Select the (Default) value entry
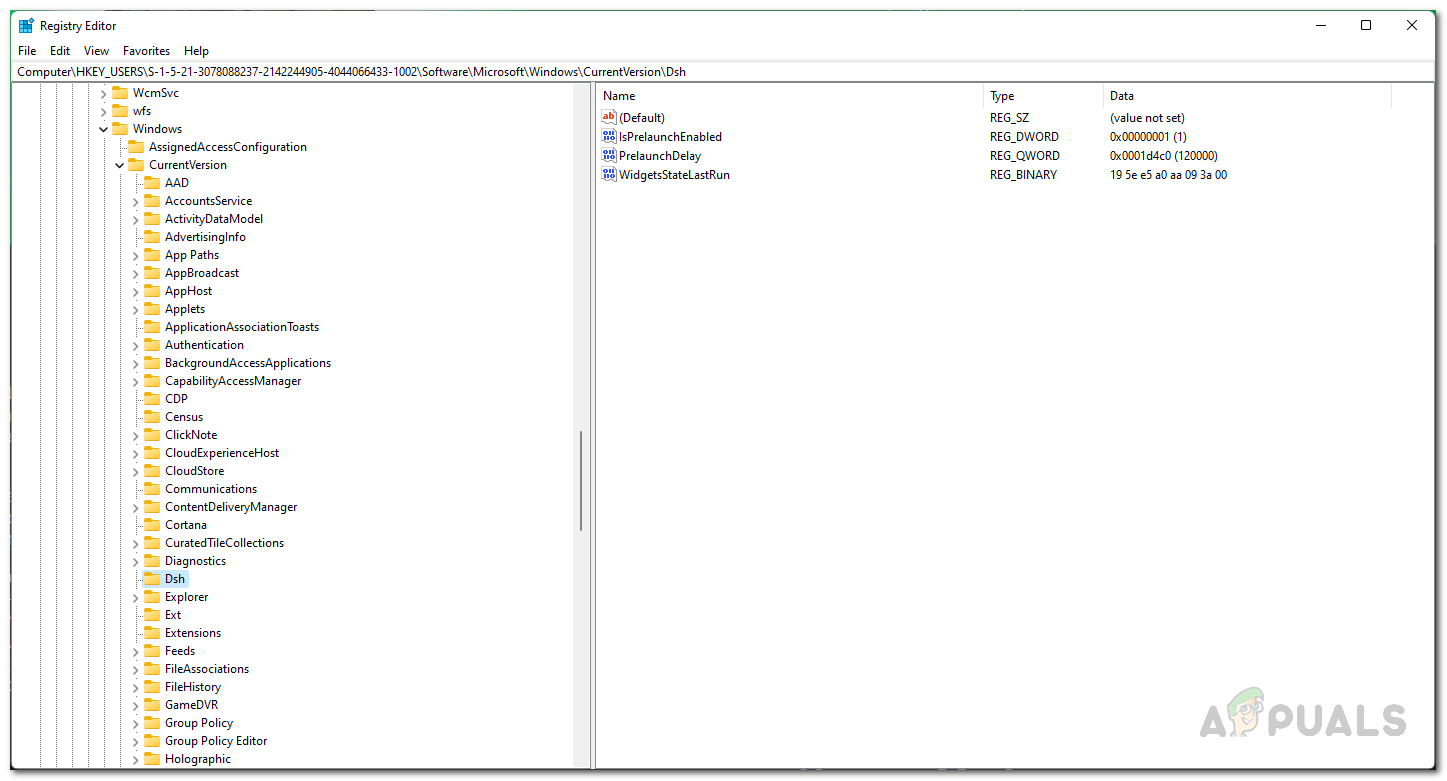Screen dimensions: 1447x781 click(x=642, y=118)
